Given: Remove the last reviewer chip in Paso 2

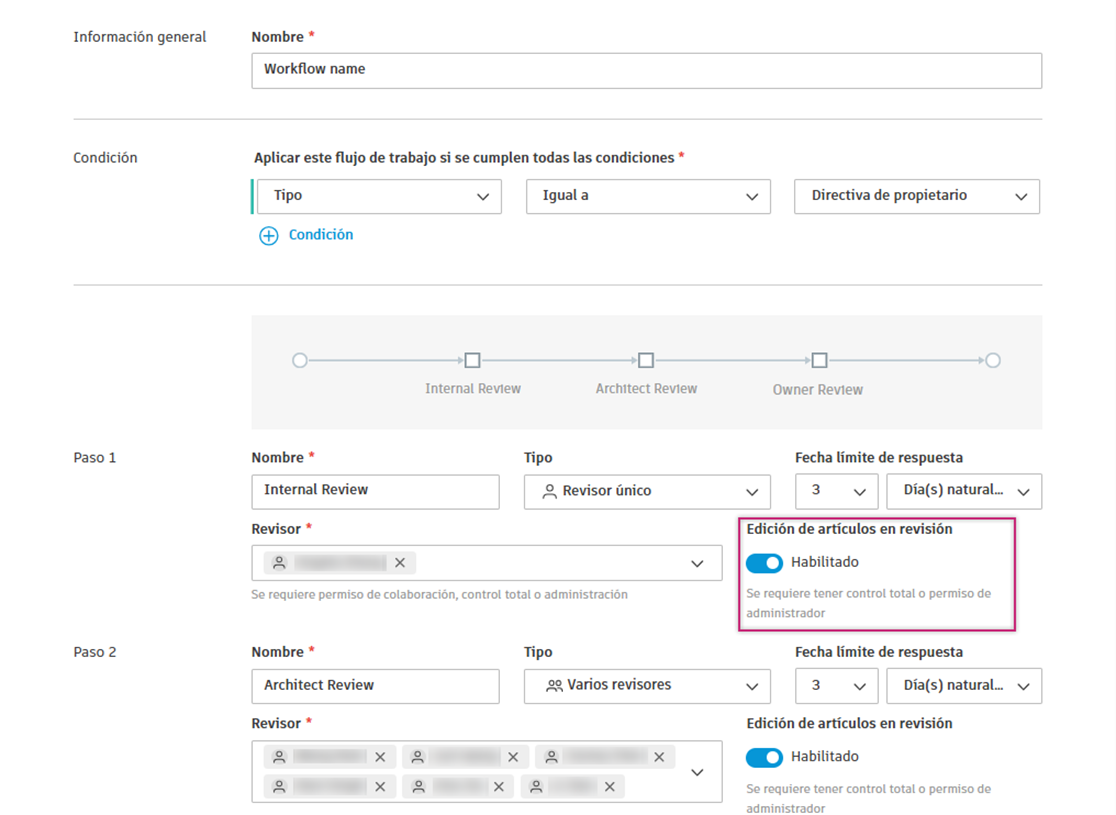Looking at the screenshot, I should pos(609,787).
